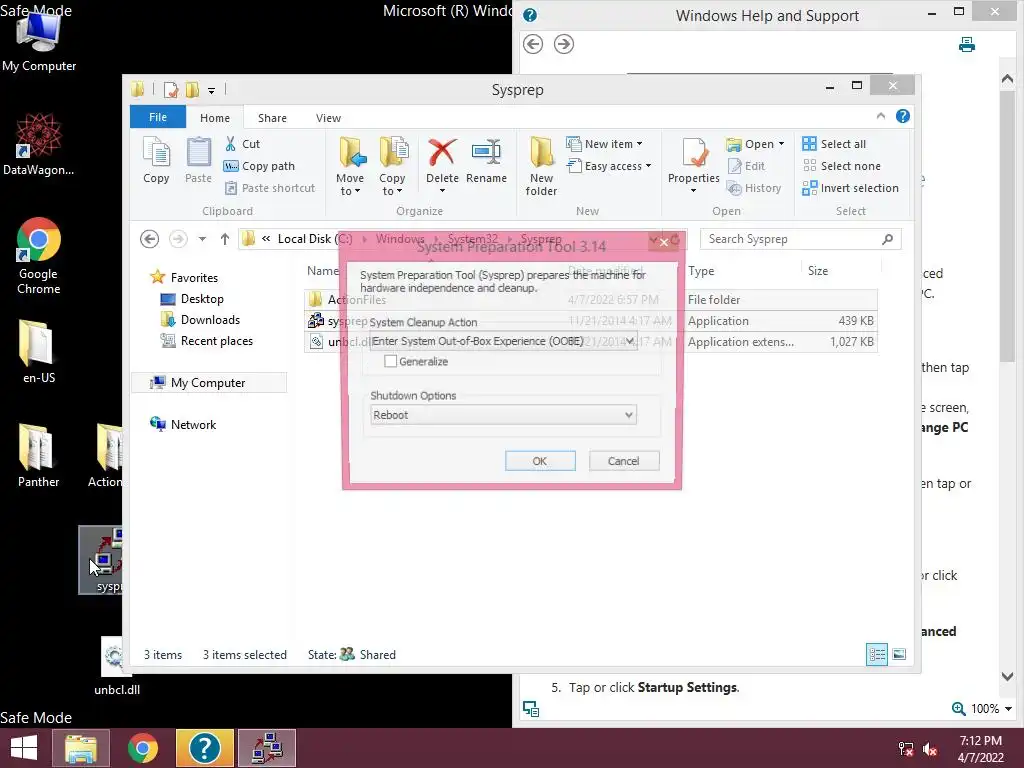
Task: Click Paste shortcut in the ribbon
Action: (270, 188)
